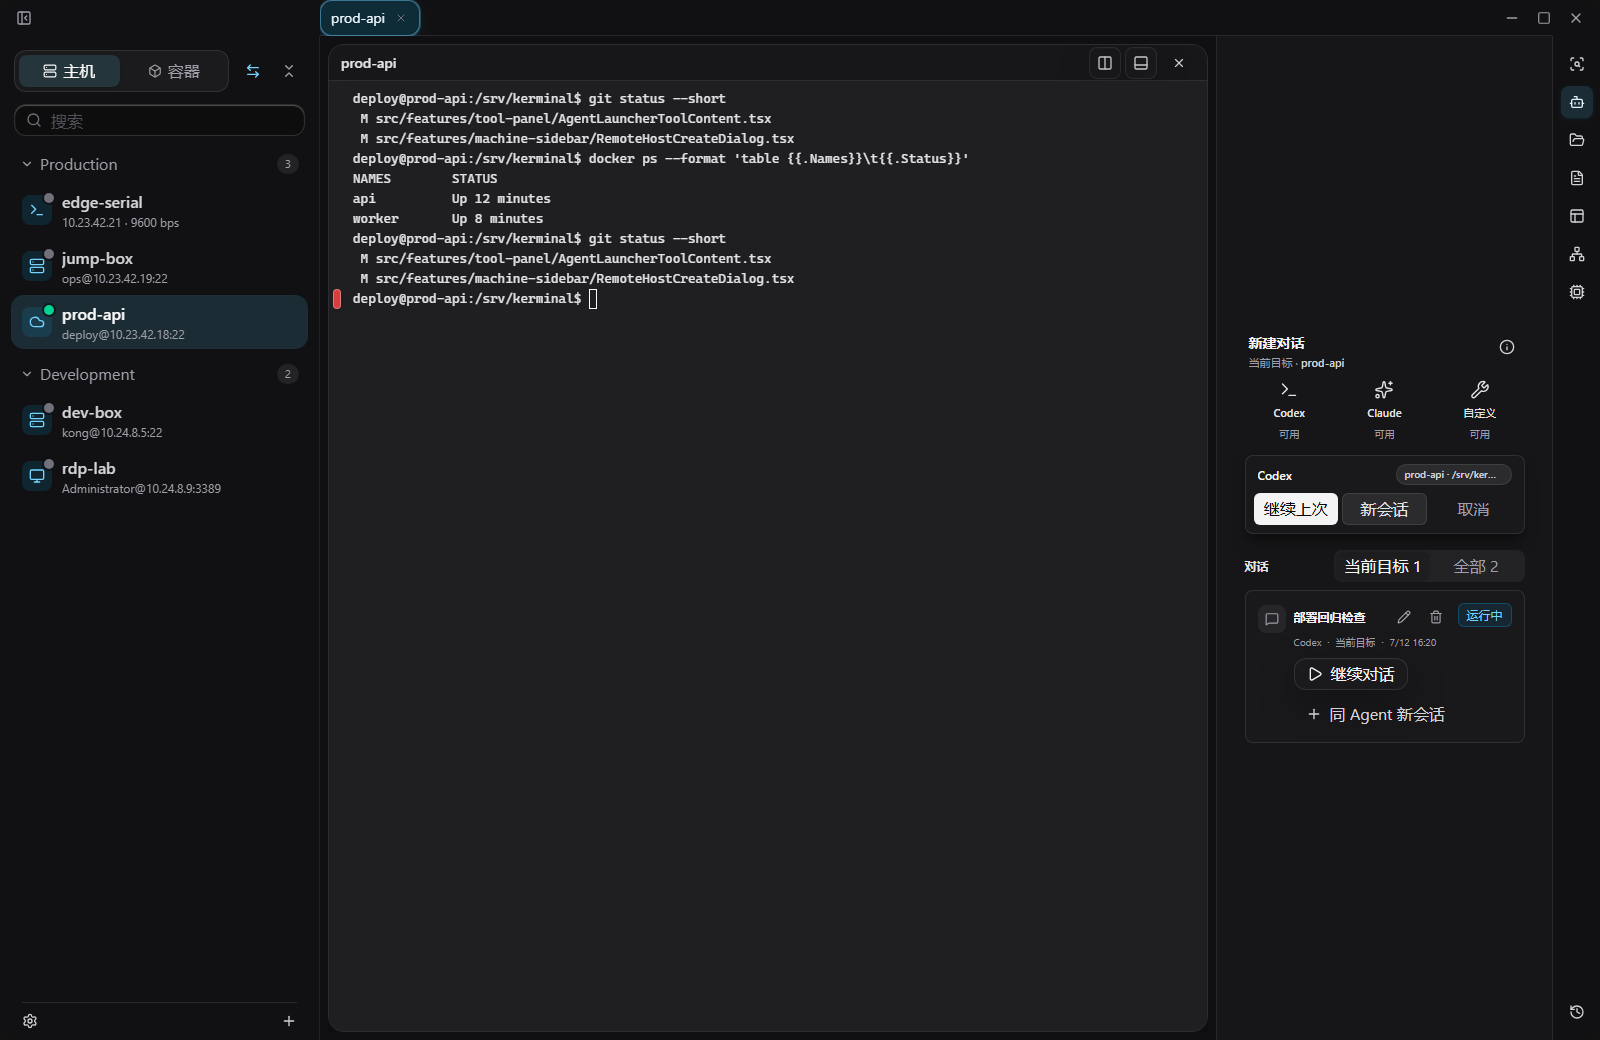The width and height of the screenshot is (1600, 1040).
Task: Open the document panel in right rail
Action: click(x=1577, y=178)
